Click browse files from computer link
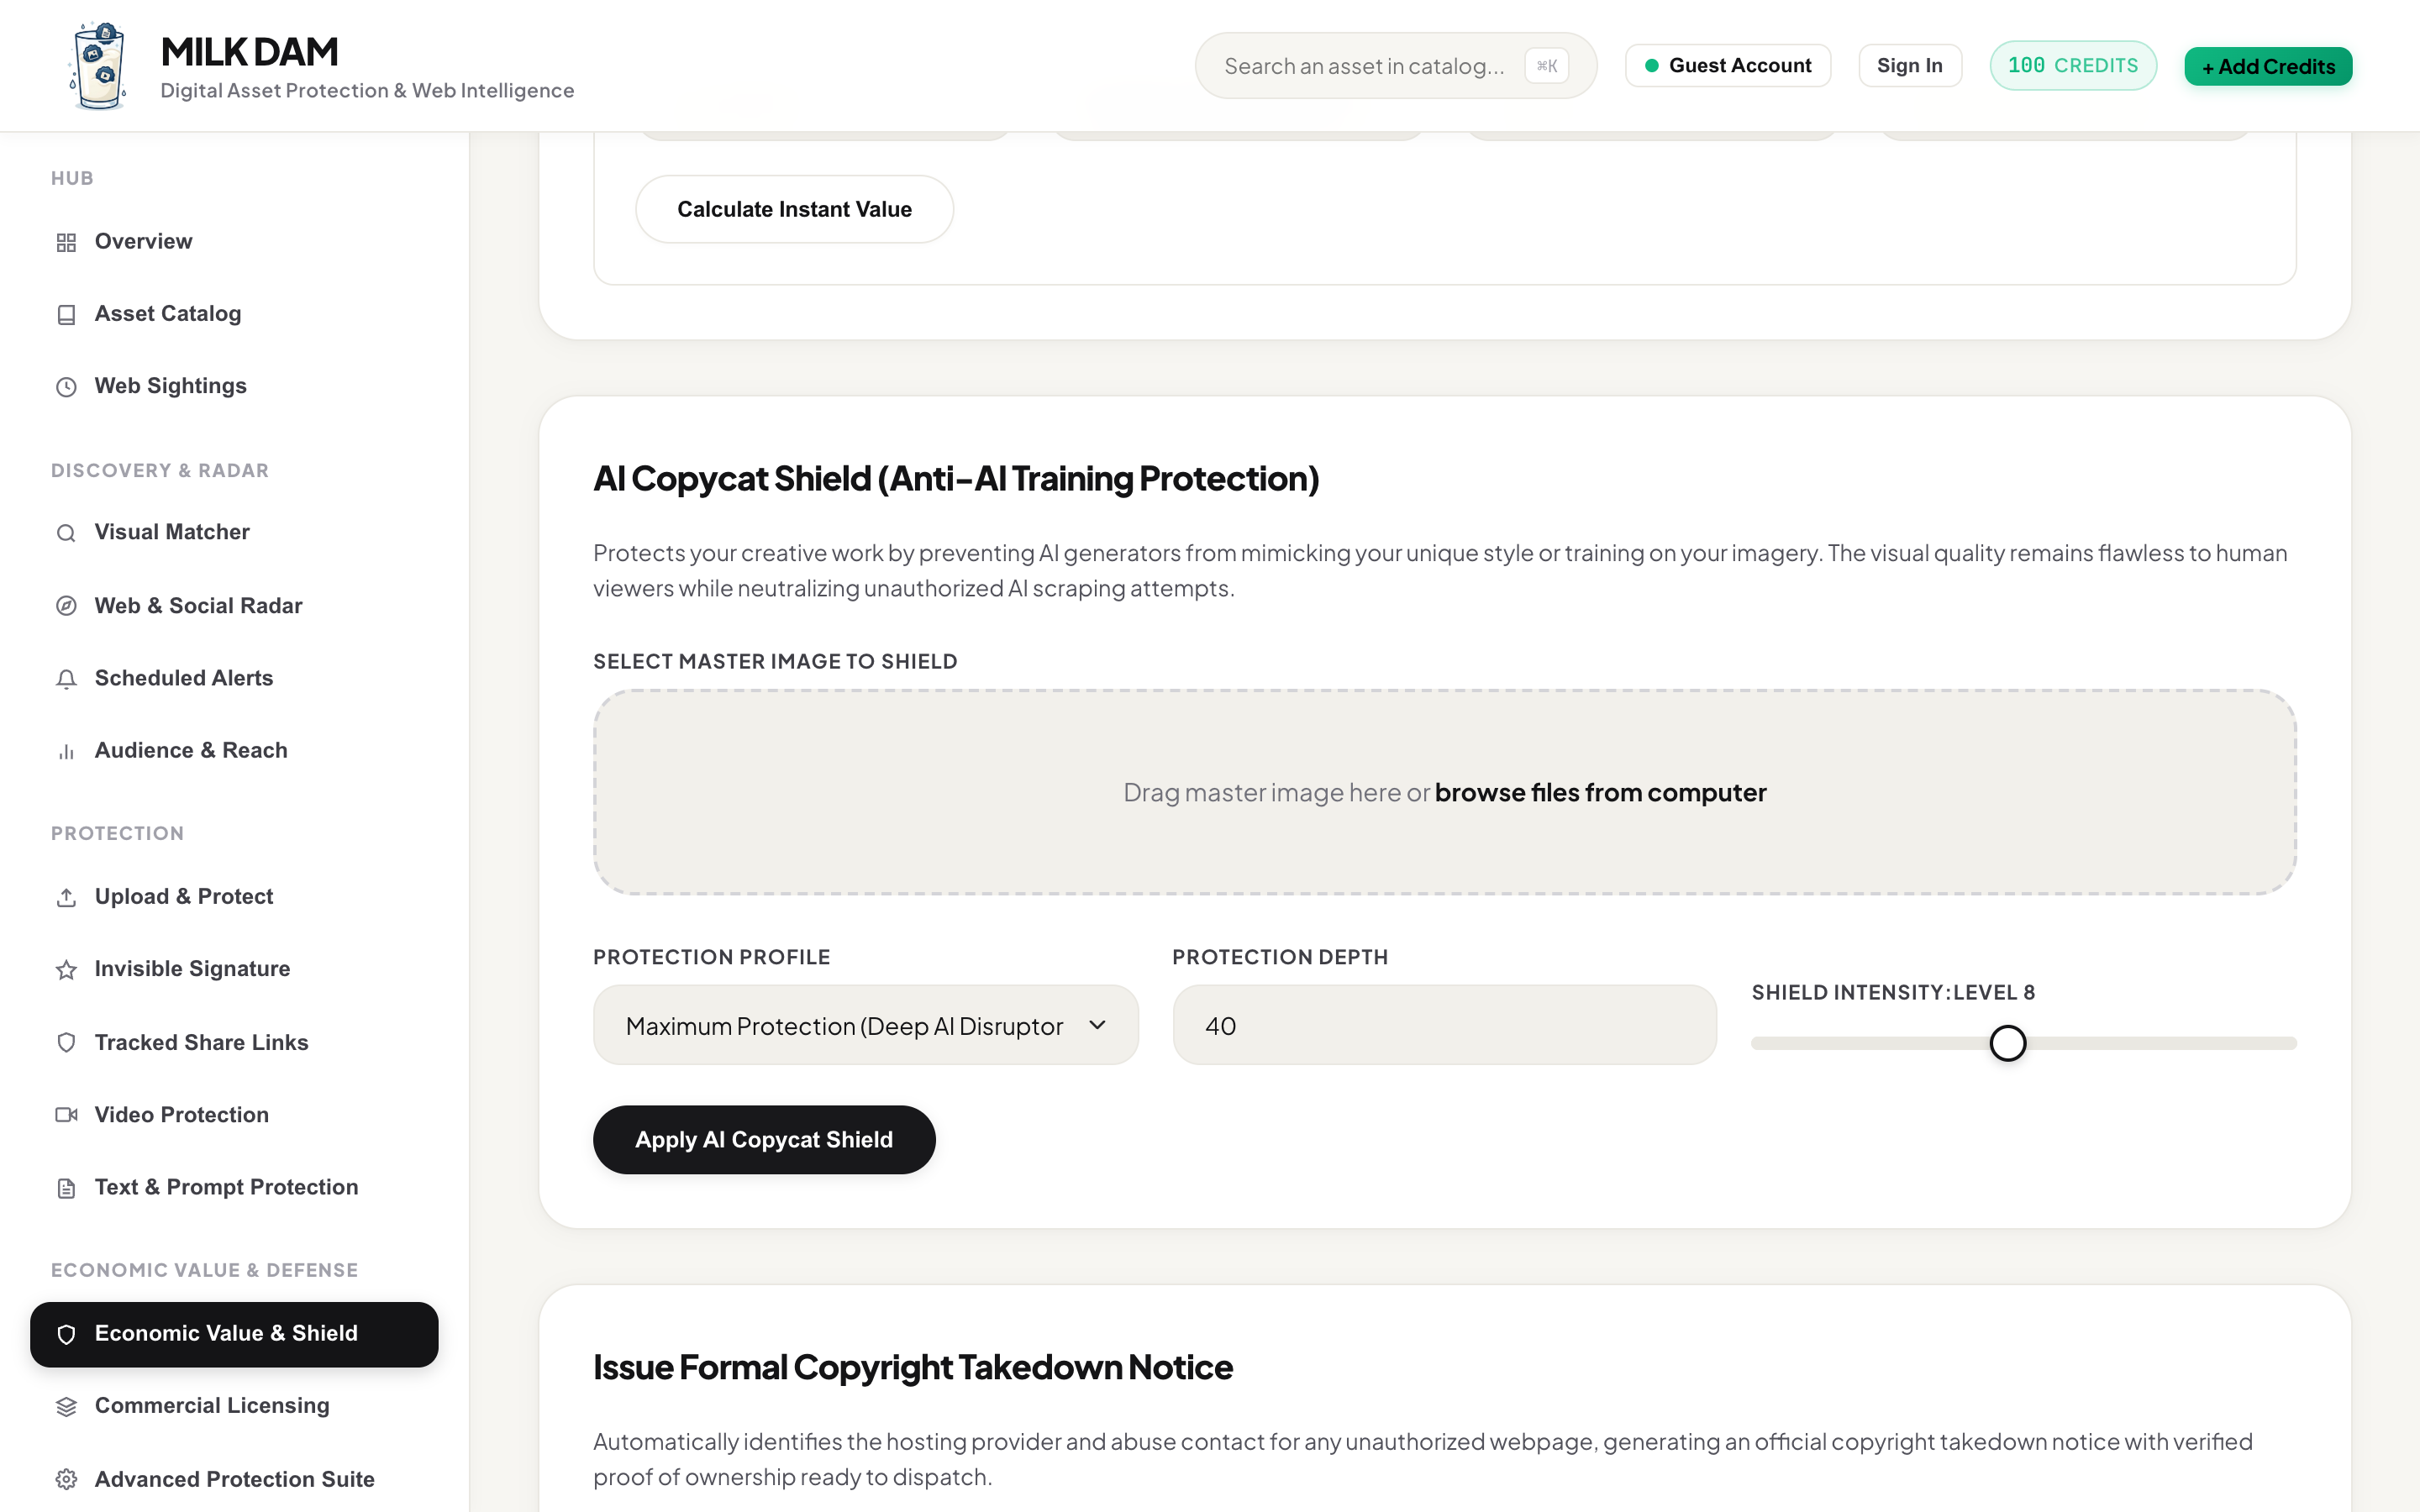The height and width of the screenshot is (1512, 2420). click(1600, 793)
